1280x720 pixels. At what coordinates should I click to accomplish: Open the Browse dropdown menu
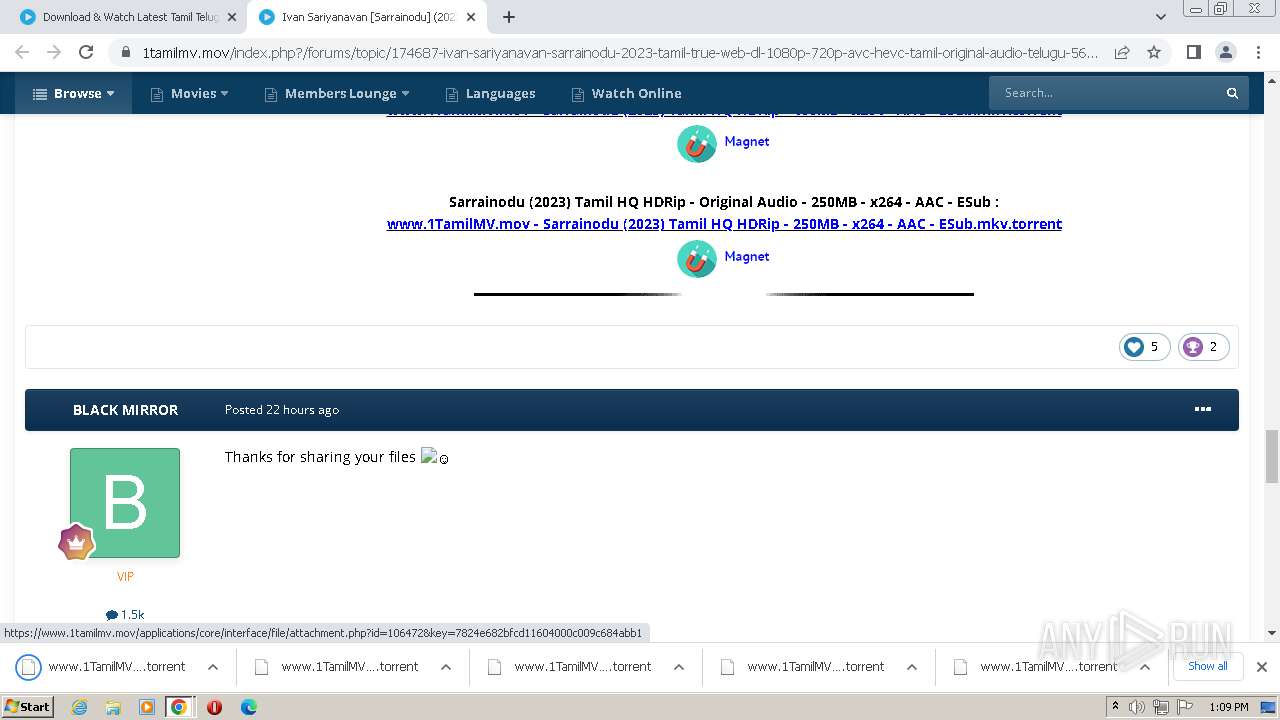[73, 93]
